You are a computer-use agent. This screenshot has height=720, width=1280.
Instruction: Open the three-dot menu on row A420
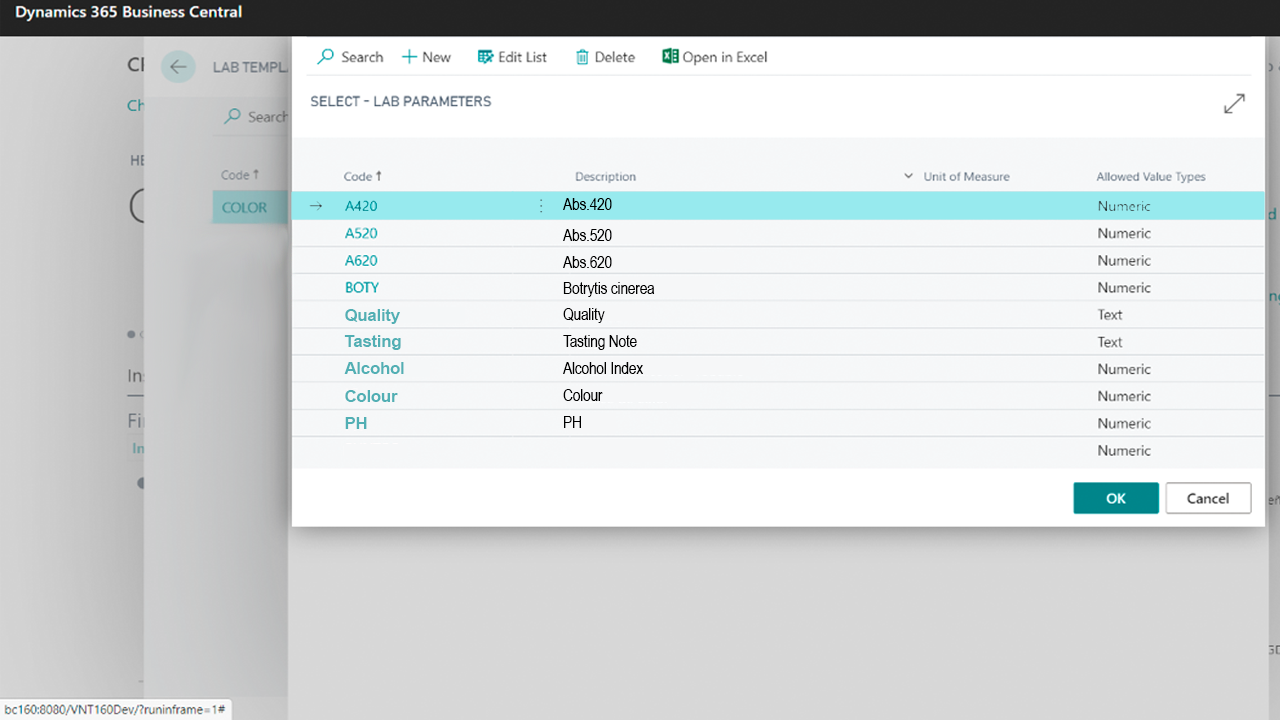coord(541,206)
